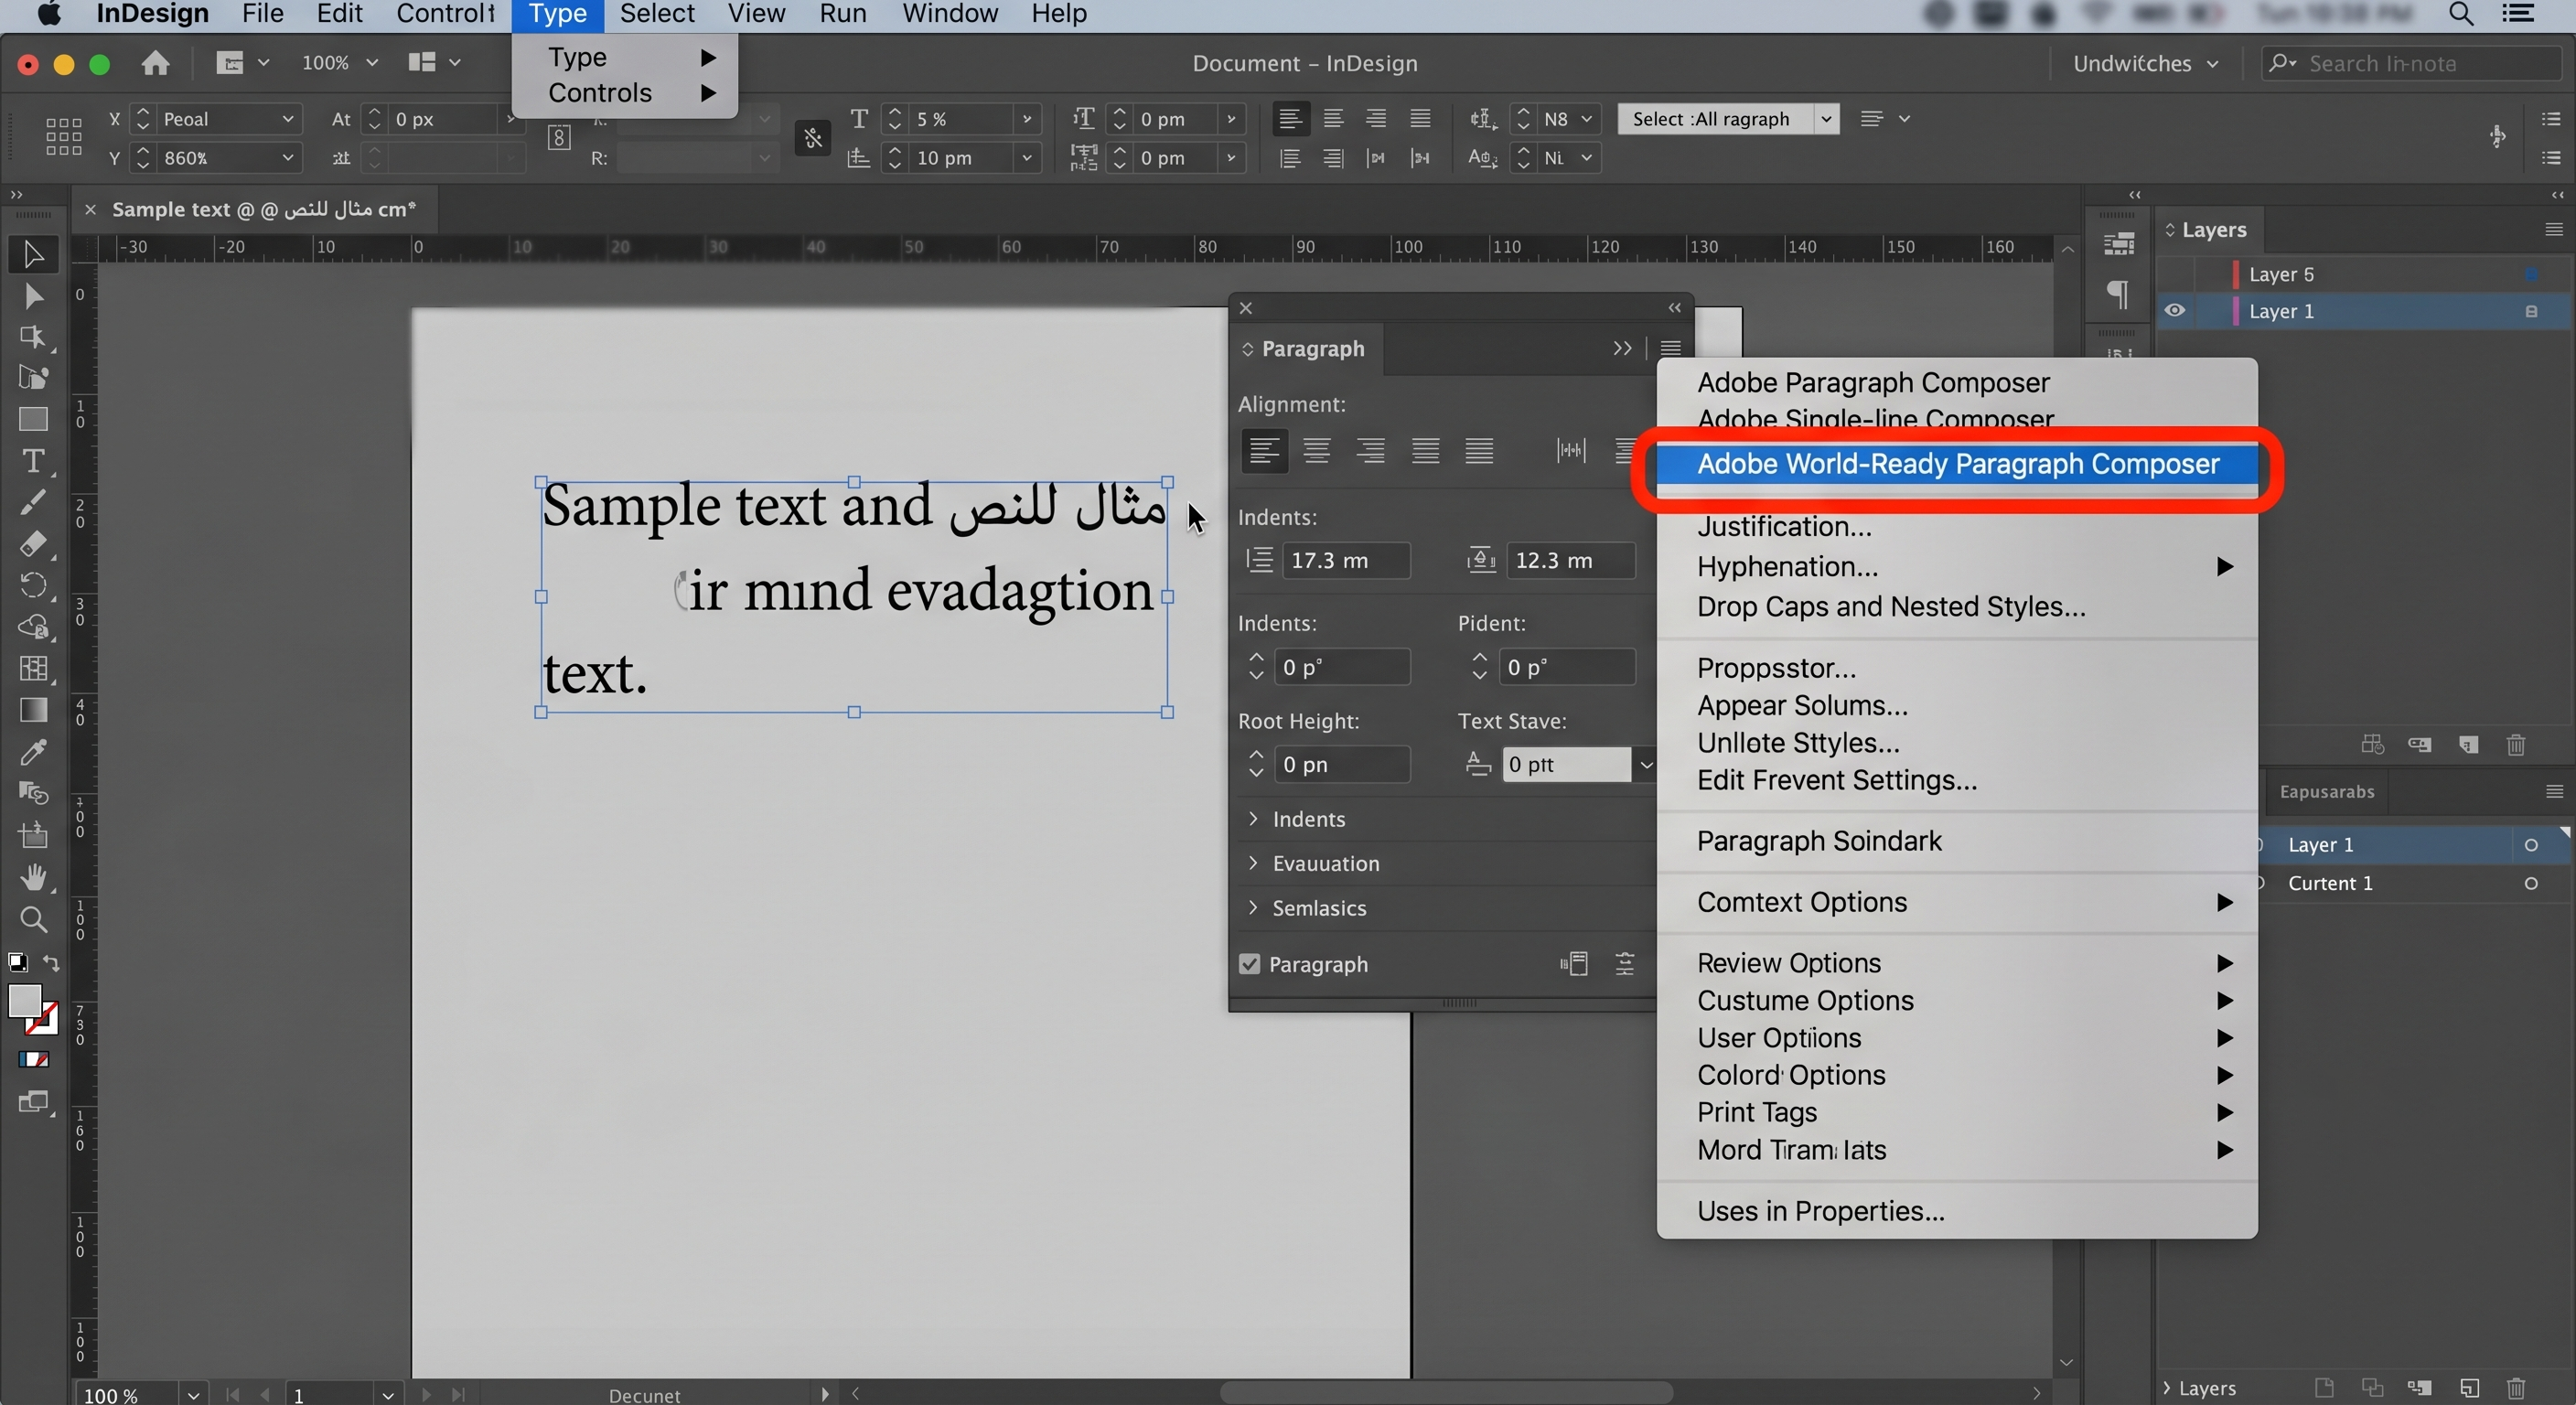
Task: Open the Peoal X field dropdown
Action: (287, 119)
